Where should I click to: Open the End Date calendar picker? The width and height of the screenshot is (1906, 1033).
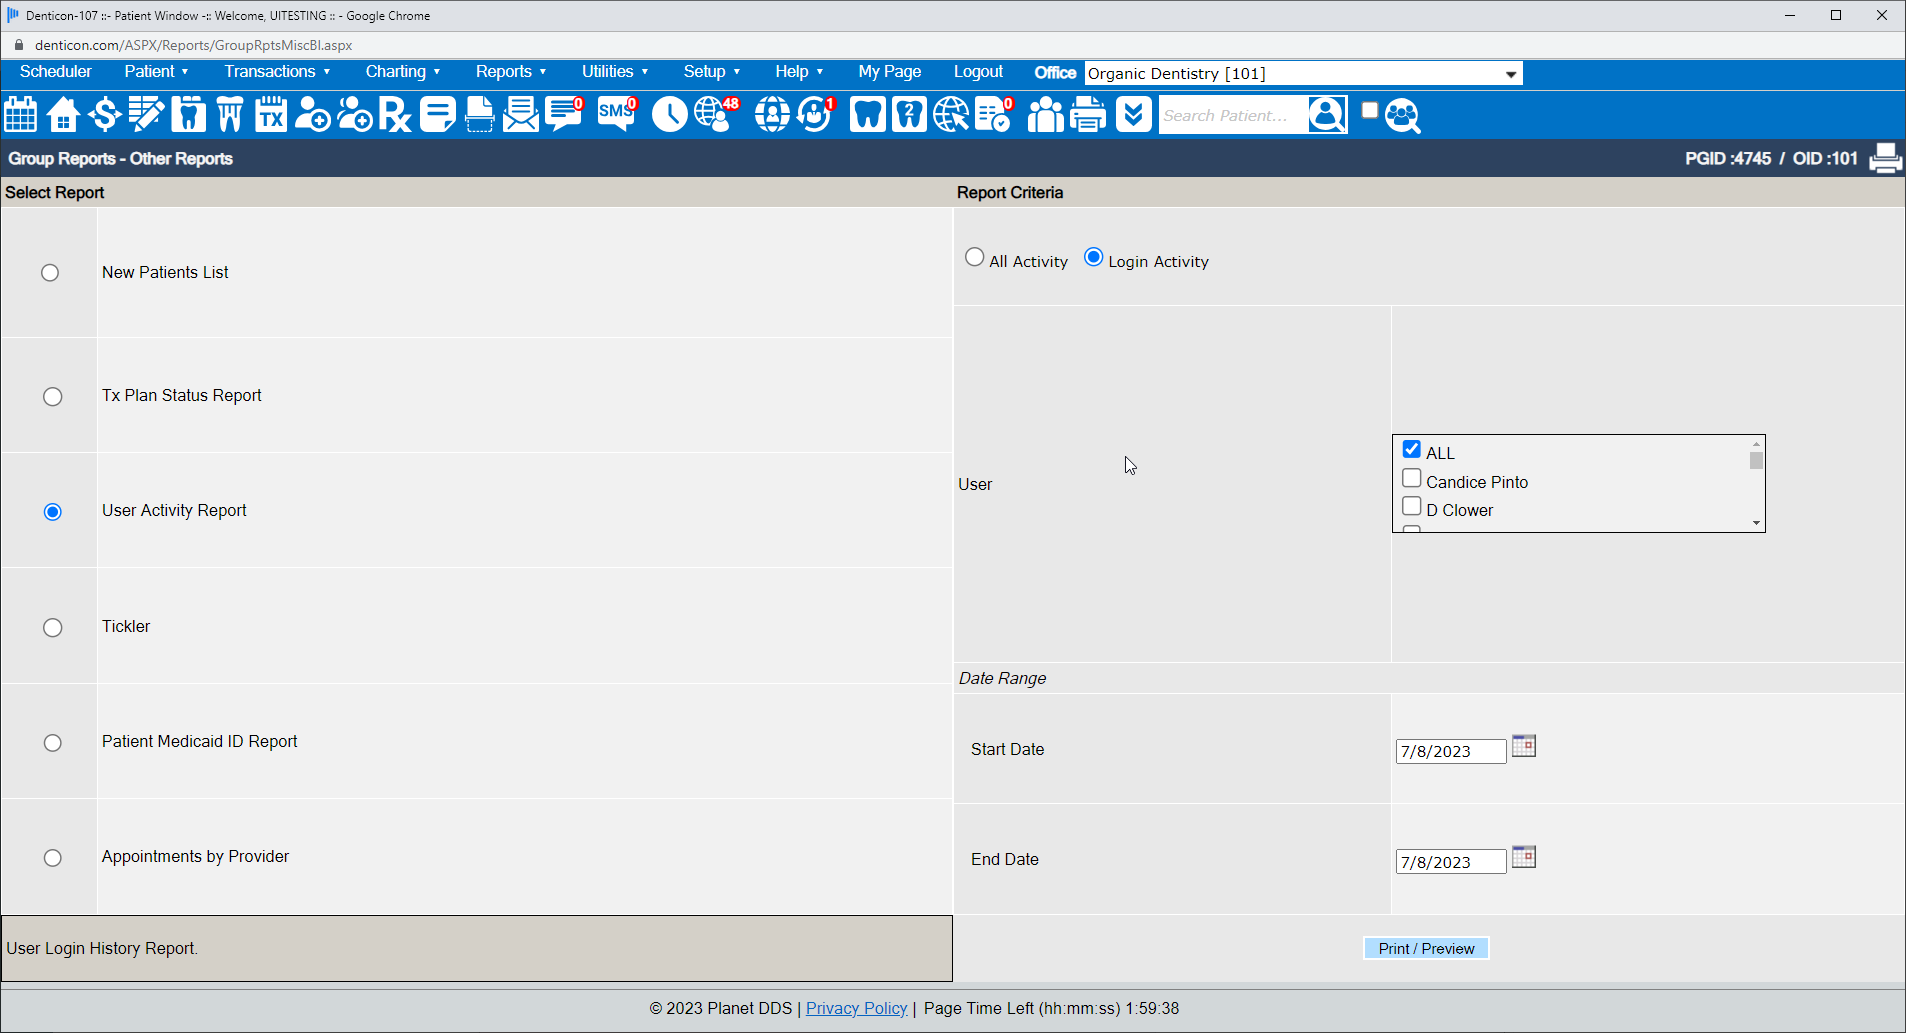point(1523,857)
